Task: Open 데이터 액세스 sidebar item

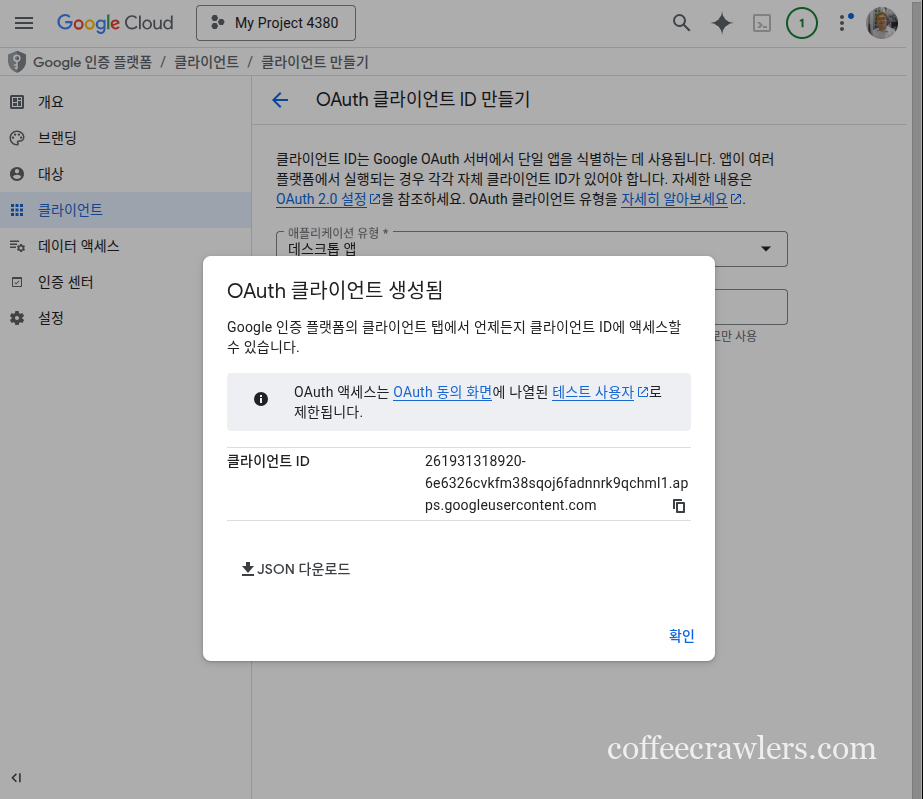Action: coord(78,246)
